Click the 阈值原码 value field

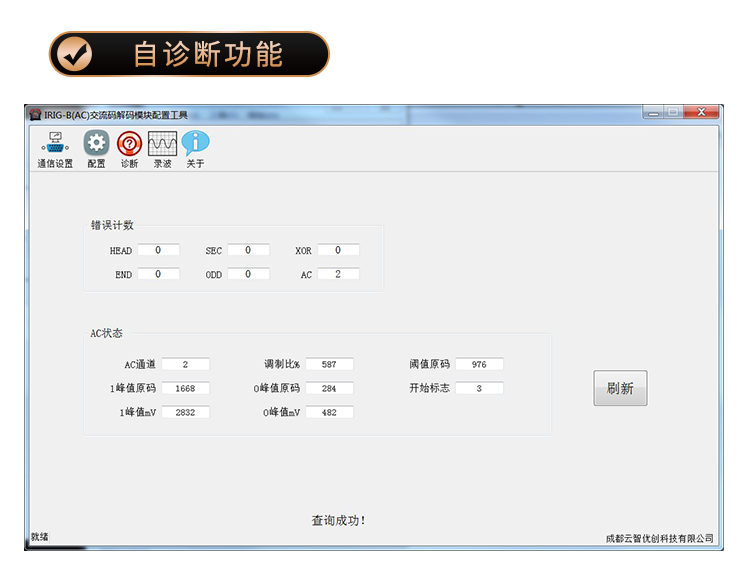[479, 364]
